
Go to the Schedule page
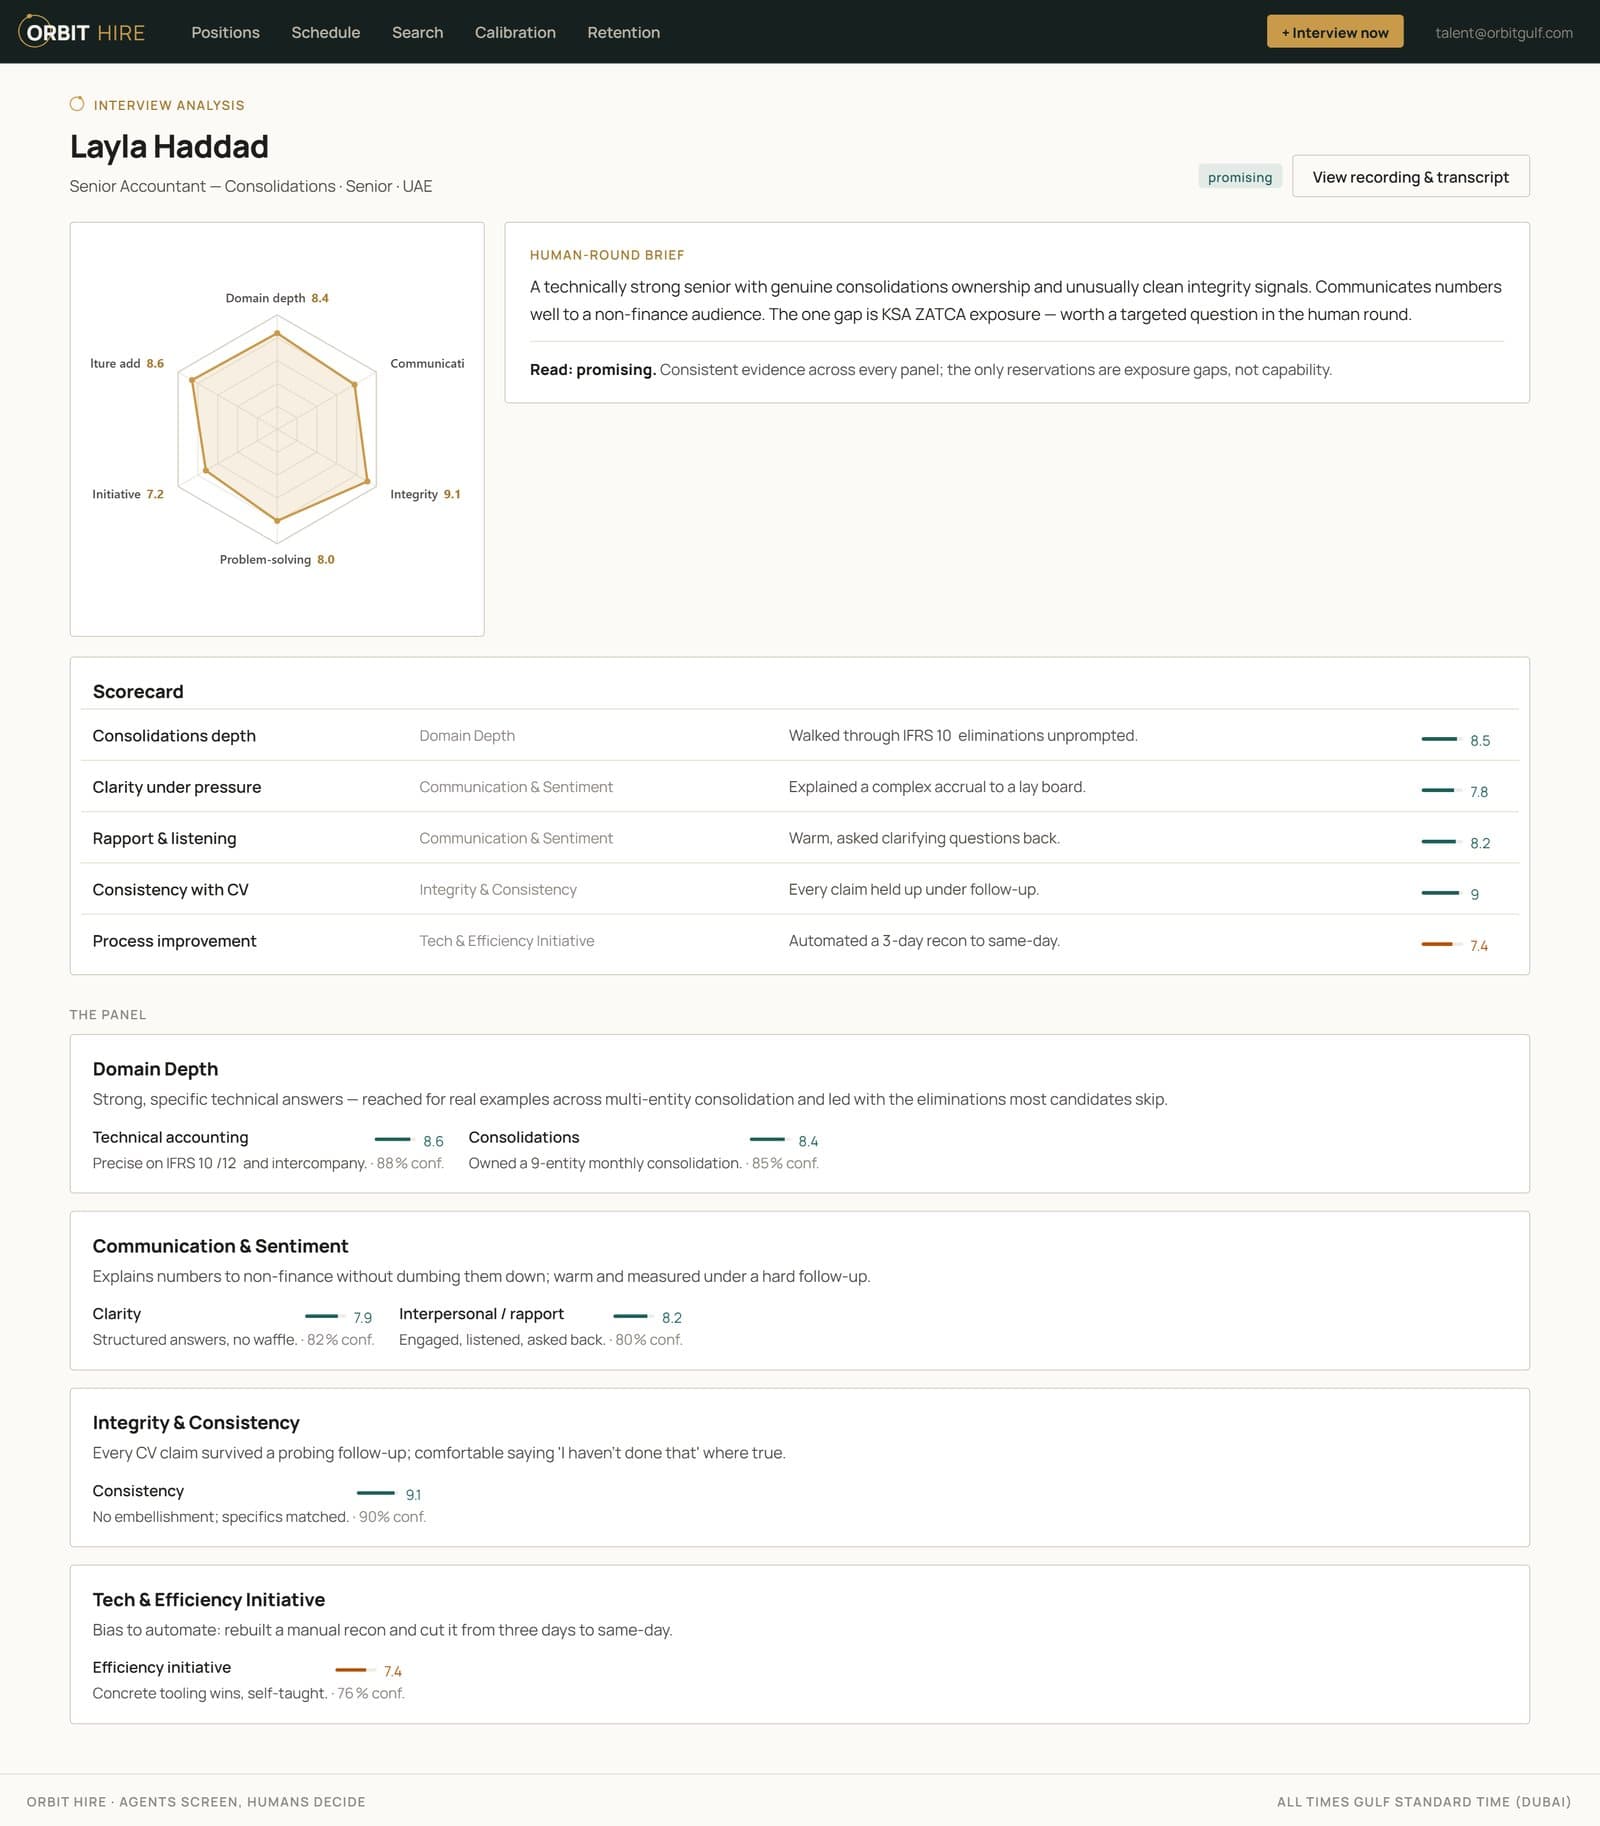(325, 32)
